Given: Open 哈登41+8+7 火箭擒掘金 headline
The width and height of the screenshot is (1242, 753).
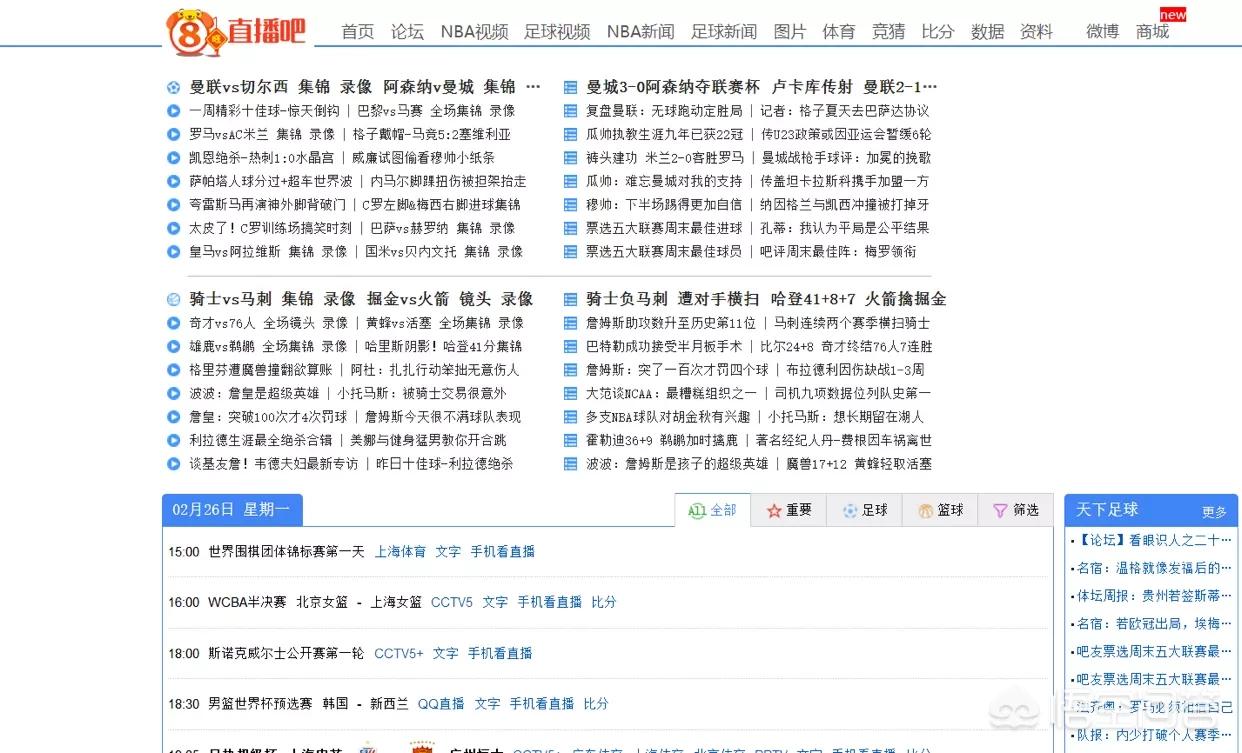Looking at the screenshot, I should click(x=859, y=299).
